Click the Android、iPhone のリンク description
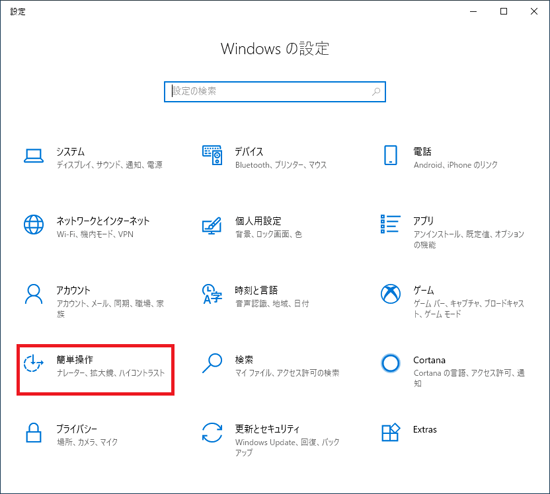This screenshot has height=494, width=550. (x=456, y=165)
